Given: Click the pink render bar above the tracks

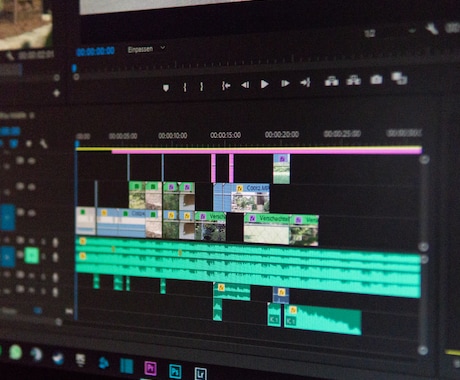Looking at the screenshot, I should [267, 151].
